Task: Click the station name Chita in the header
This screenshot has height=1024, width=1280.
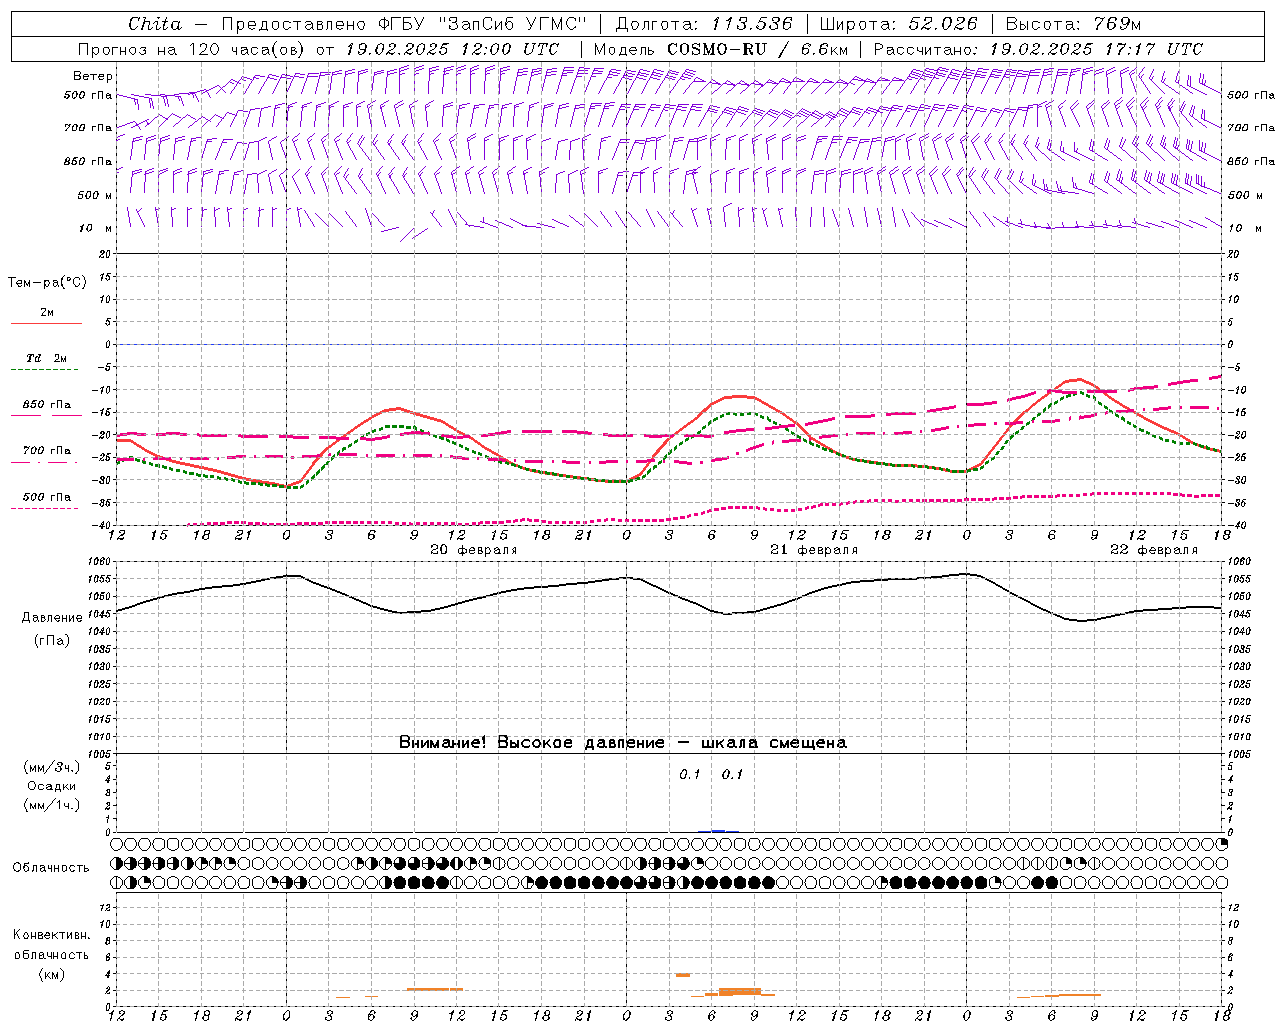Action: pyautogui.click(x=155, y=24)
